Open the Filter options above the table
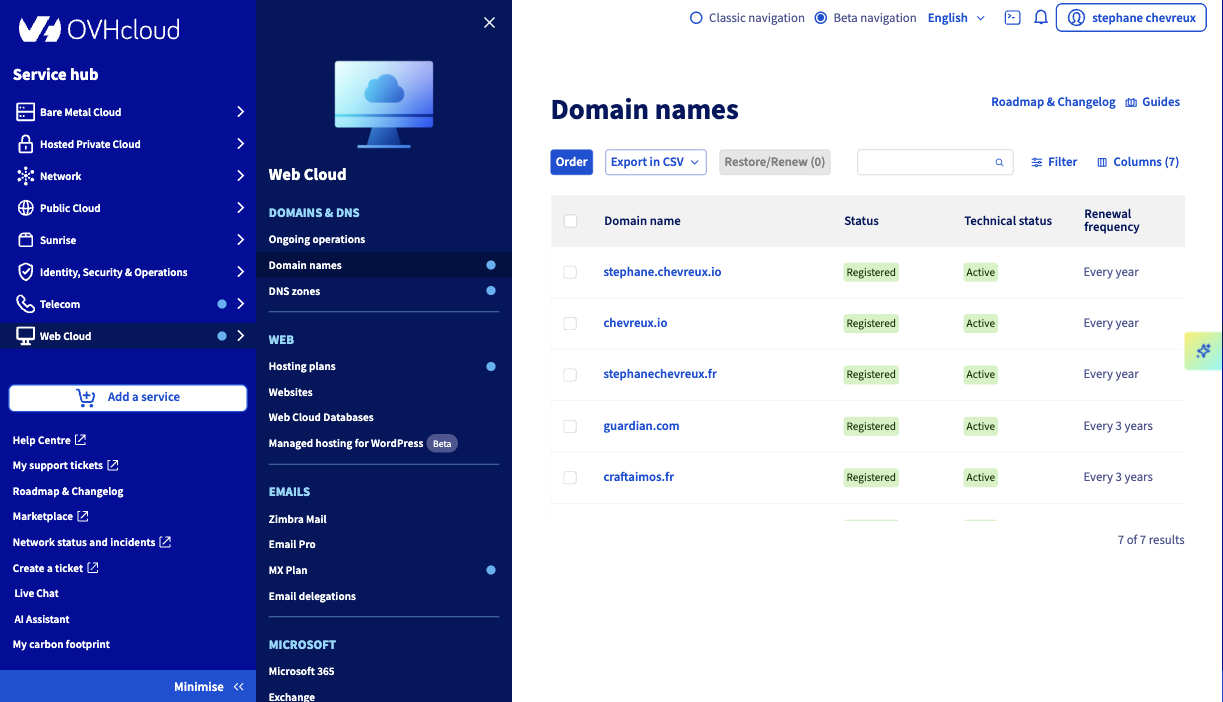Image resolution: width=1223 pixels, height=702 pixels. tap(1054, 161)
